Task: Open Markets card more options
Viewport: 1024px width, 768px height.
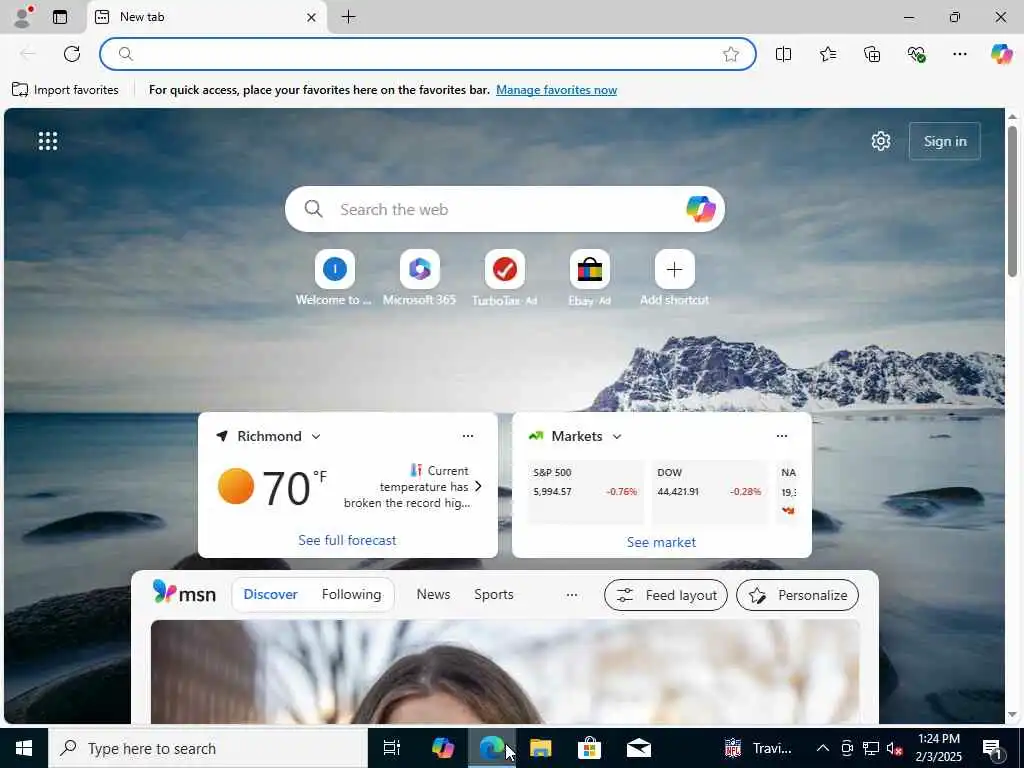Action: 782,436
